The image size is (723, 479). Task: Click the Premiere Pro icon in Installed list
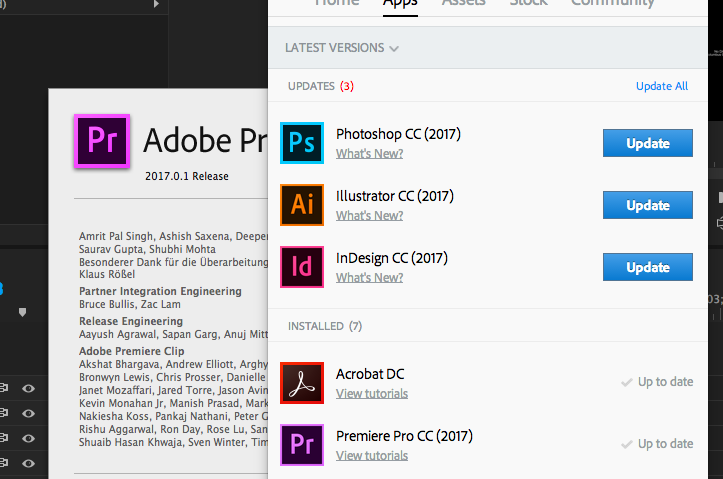pos(302,445)
